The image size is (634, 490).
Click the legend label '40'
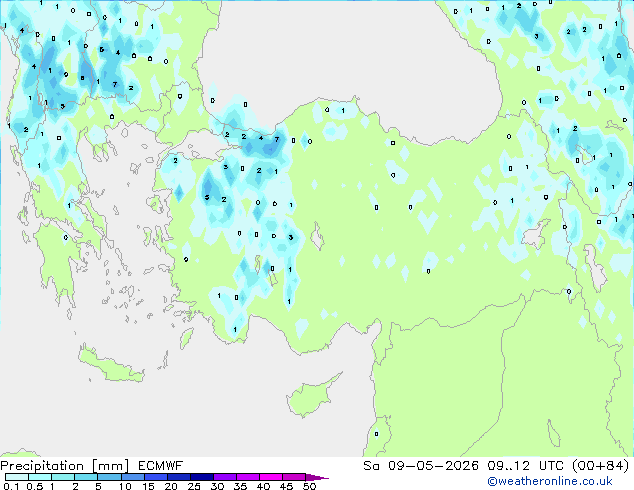point(264,486)
